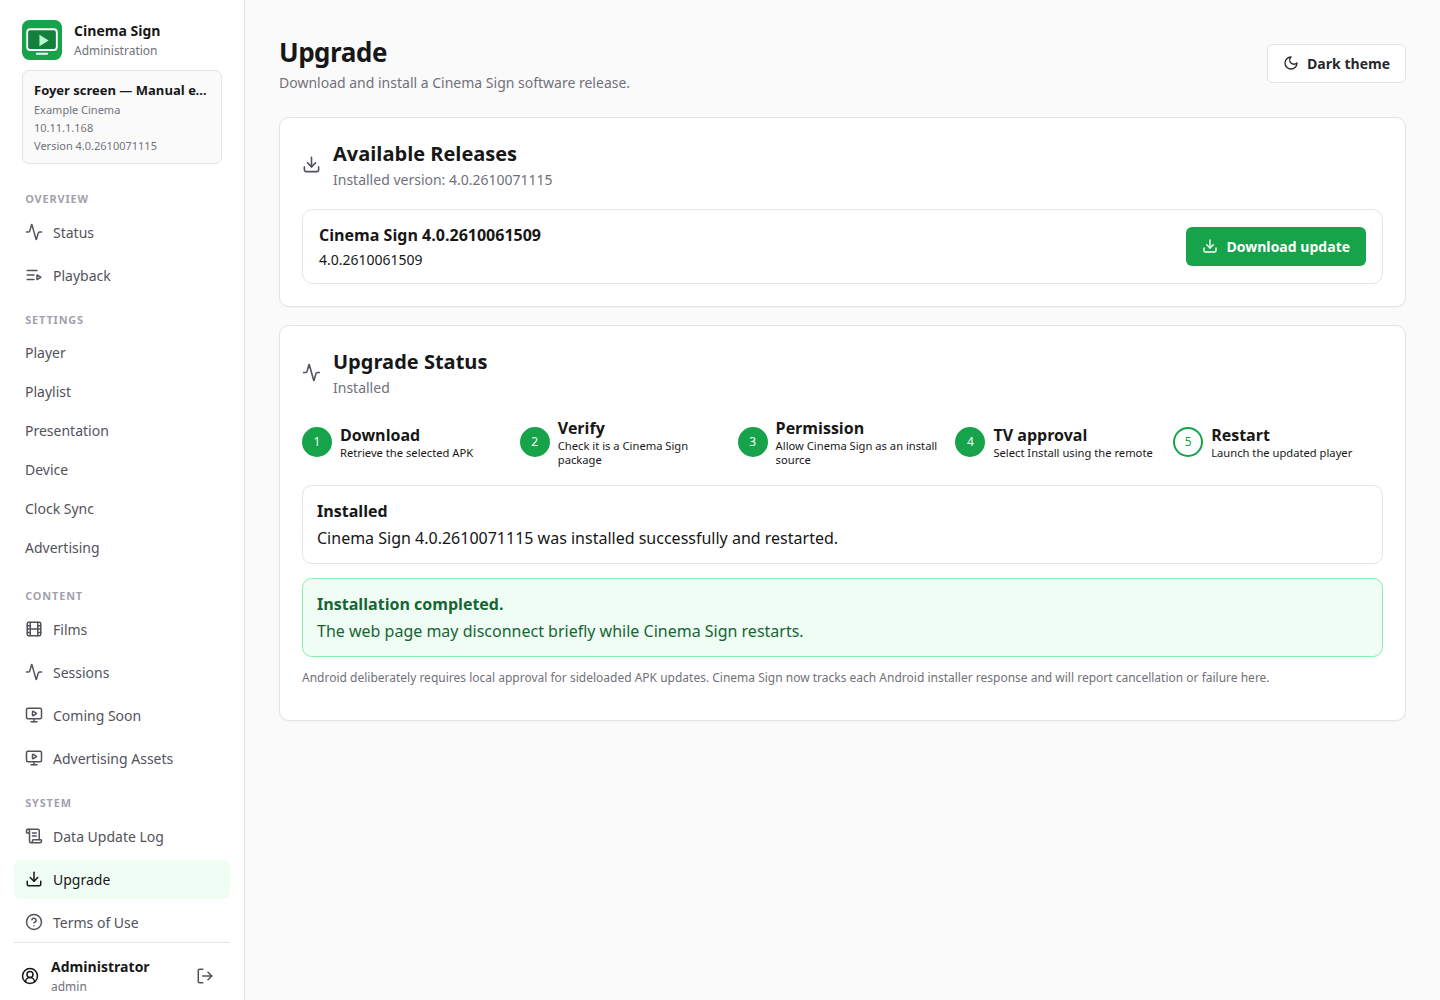Click the Android sideloaded APK approval note
The width and height of the screenshot is (1440, 1000).
pyautogui.click(x=785, y=678)
